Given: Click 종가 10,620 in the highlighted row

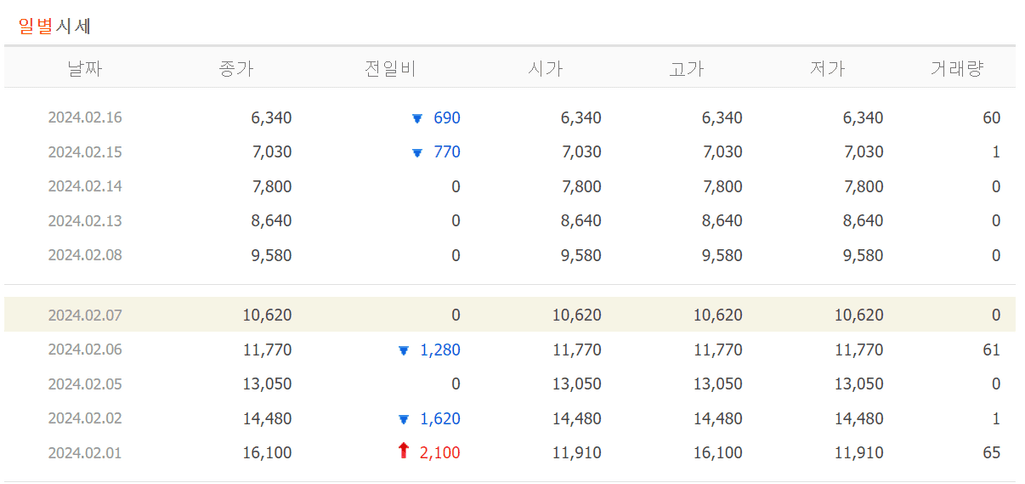Looking at the screenshot, I should [267, 315].
